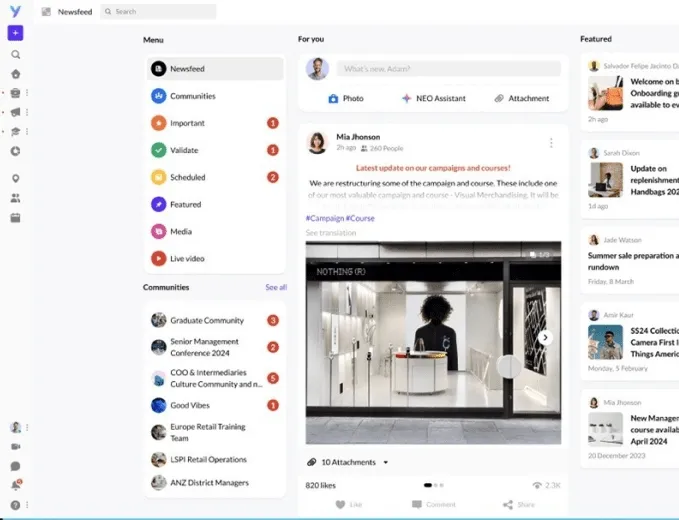Select Live video in the Menu
The width and height of the screenshot is (679, 520).
[215, 258]
